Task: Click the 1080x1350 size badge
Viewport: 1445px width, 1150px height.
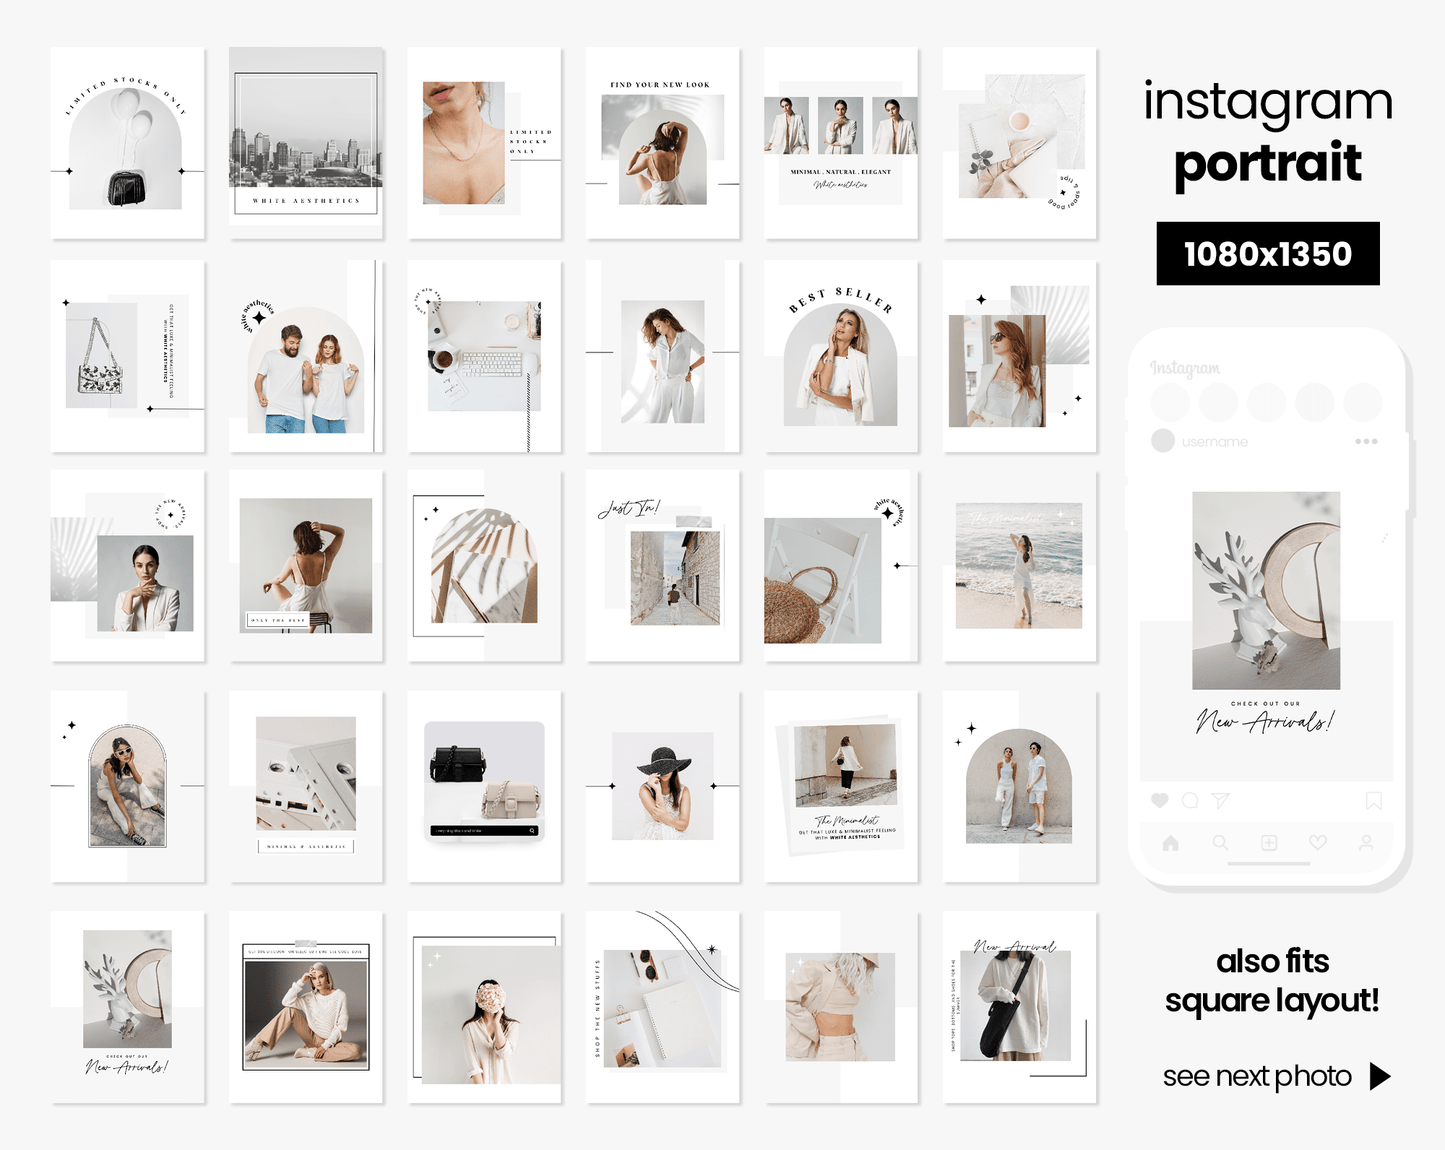Action: (x=1267, y=253)
